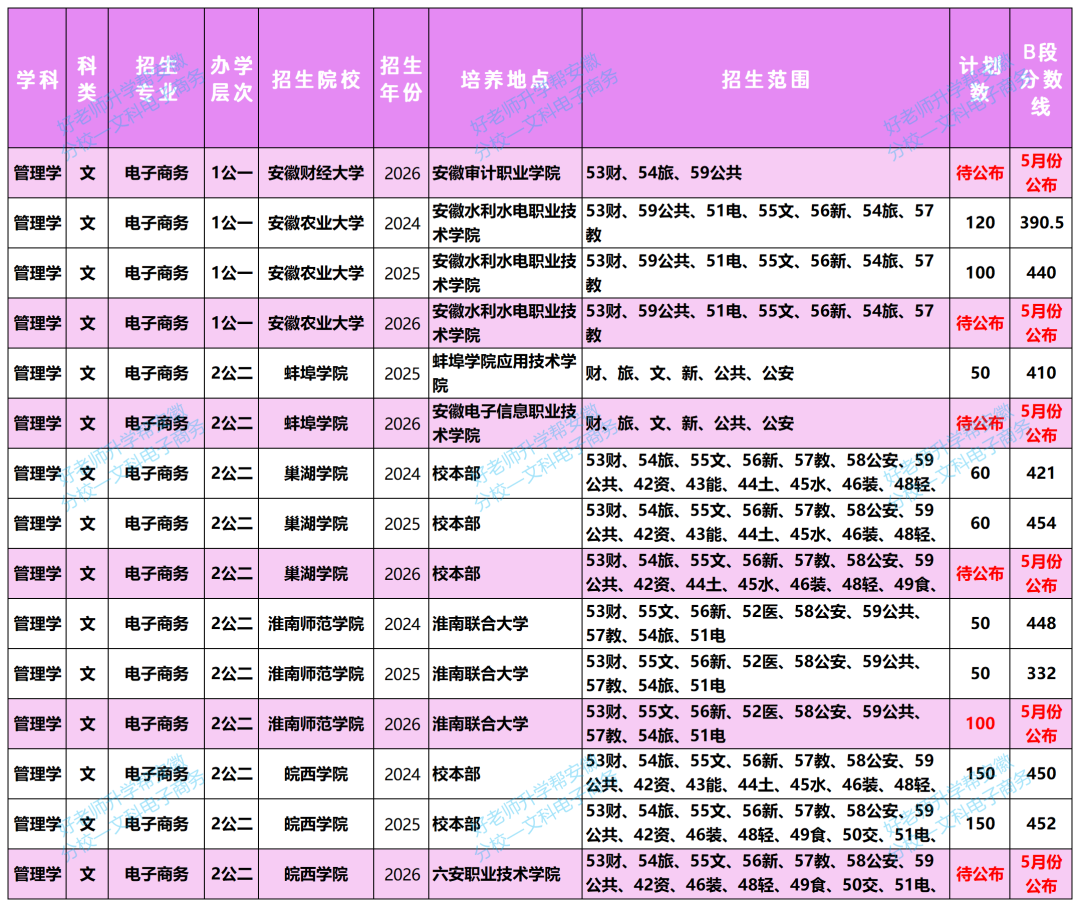The height and width of the screenshot is (907, 1080).
Task: Select plan number 60 in 巢湖学院 2024 row
Action: click(980, 473)
